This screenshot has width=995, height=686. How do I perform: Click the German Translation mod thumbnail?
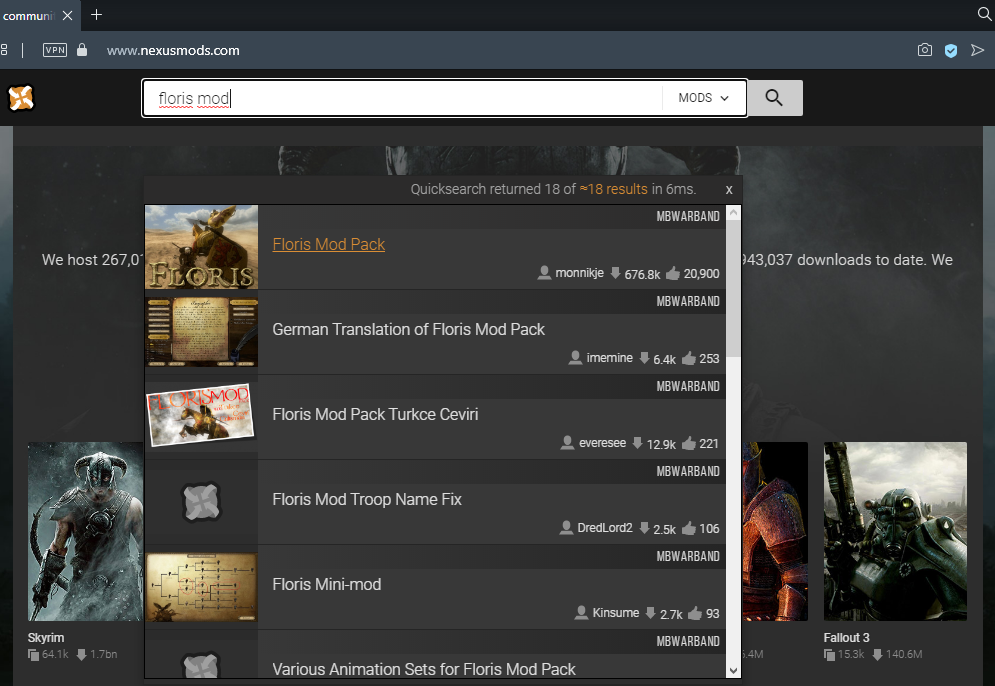201,332
